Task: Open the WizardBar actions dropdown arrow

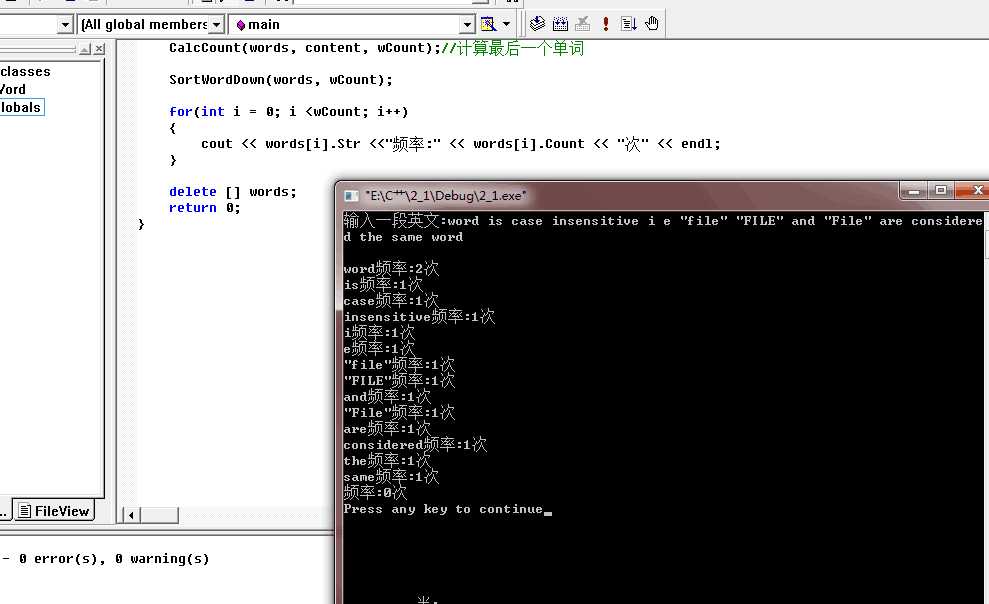Action: (x=506, y=25)
